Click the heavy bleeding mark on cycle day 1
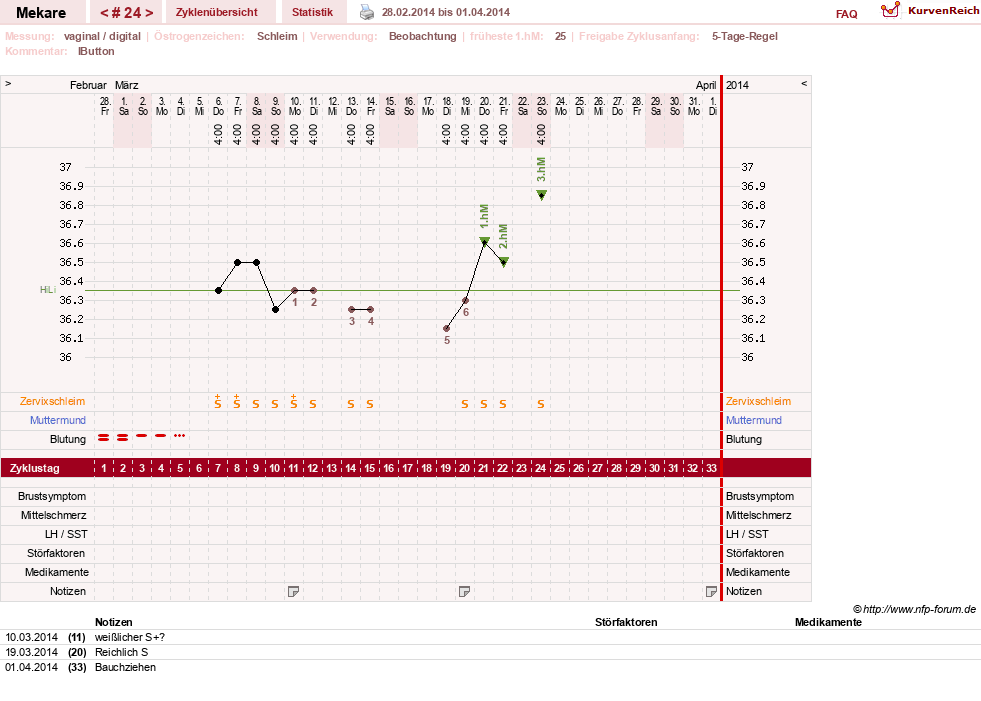This screenshot has width=981, height=701. [x=104, y=437]
